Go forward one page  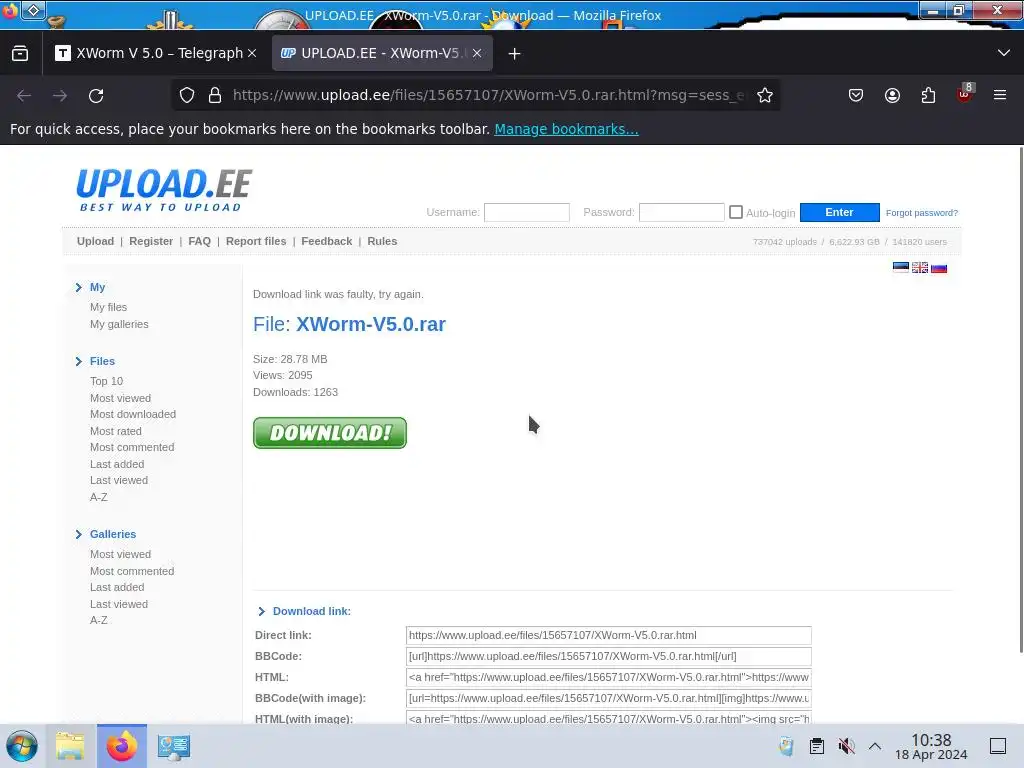click(x=60, y=96)
